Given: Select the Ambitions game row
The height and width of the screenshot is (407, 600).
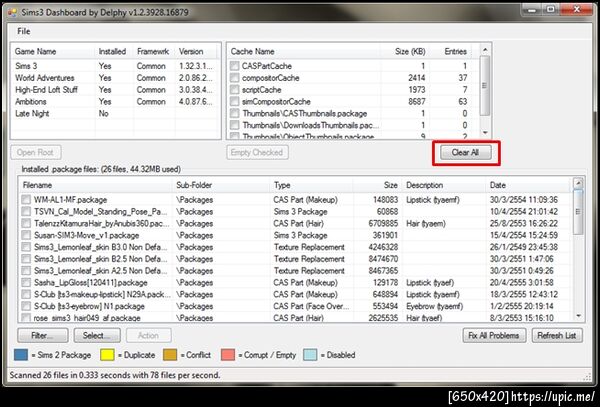Looking at the screenshot, I should [x=115, y=101].
